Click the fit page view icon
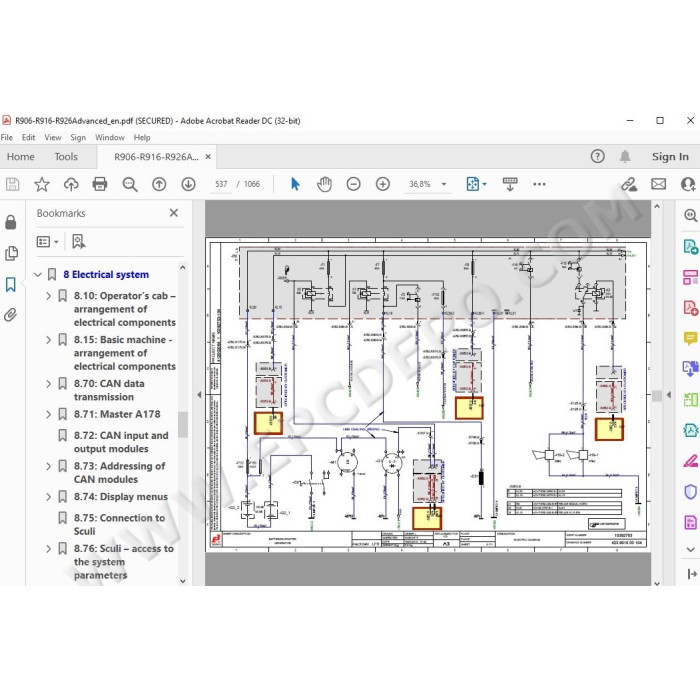Image resolution: width=700 pixels, height=700 pixels. (x=473, y=184)
